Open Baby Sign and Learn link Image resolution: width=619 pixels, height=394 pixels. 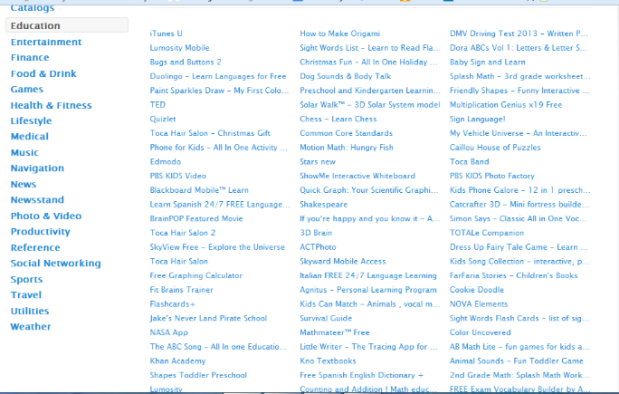[487, 62]
